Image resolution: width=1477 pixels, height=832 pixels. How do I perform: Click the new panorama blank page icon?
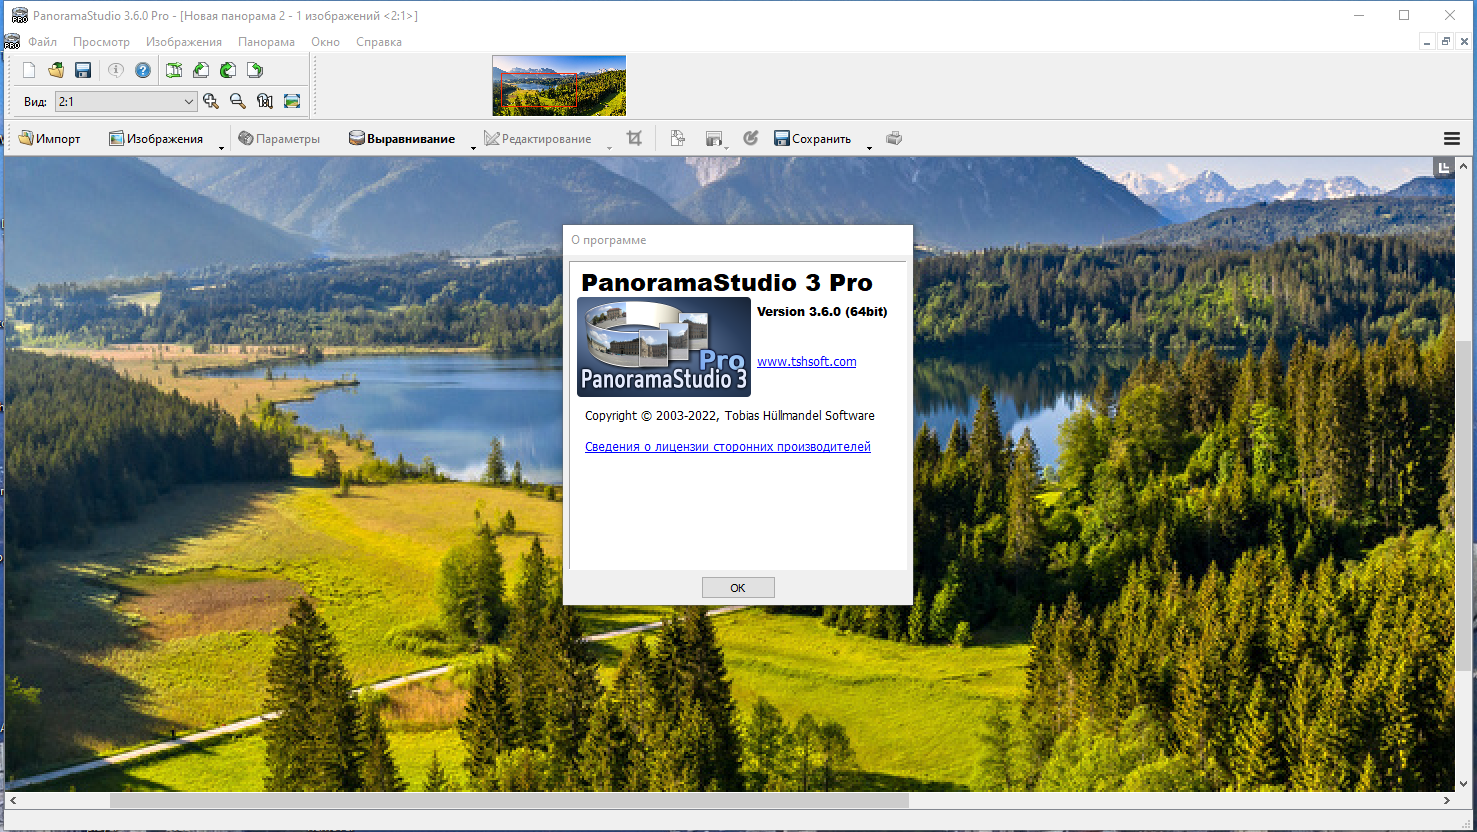click(29, 70)
